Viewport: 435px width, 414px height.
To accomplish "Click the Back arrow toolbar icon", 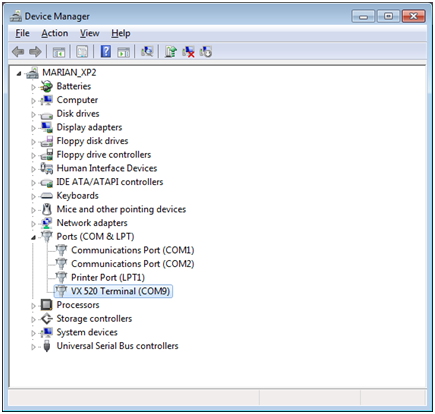I will tap(18, 52).
